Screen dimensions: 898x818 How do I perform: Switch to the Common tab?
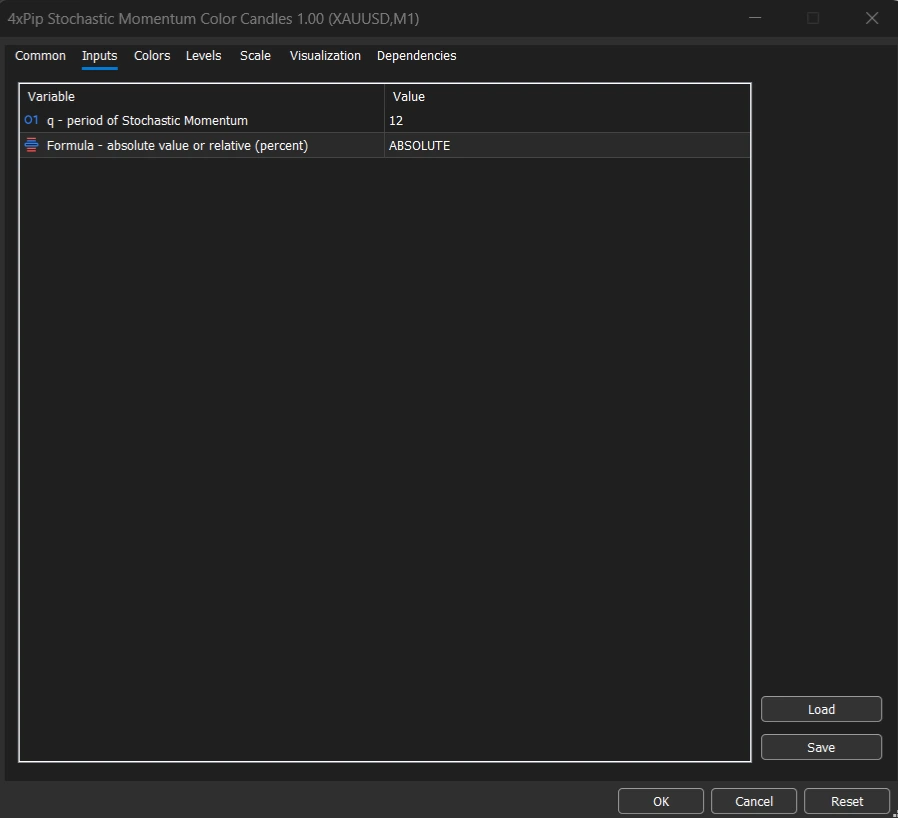coord(40,56)
